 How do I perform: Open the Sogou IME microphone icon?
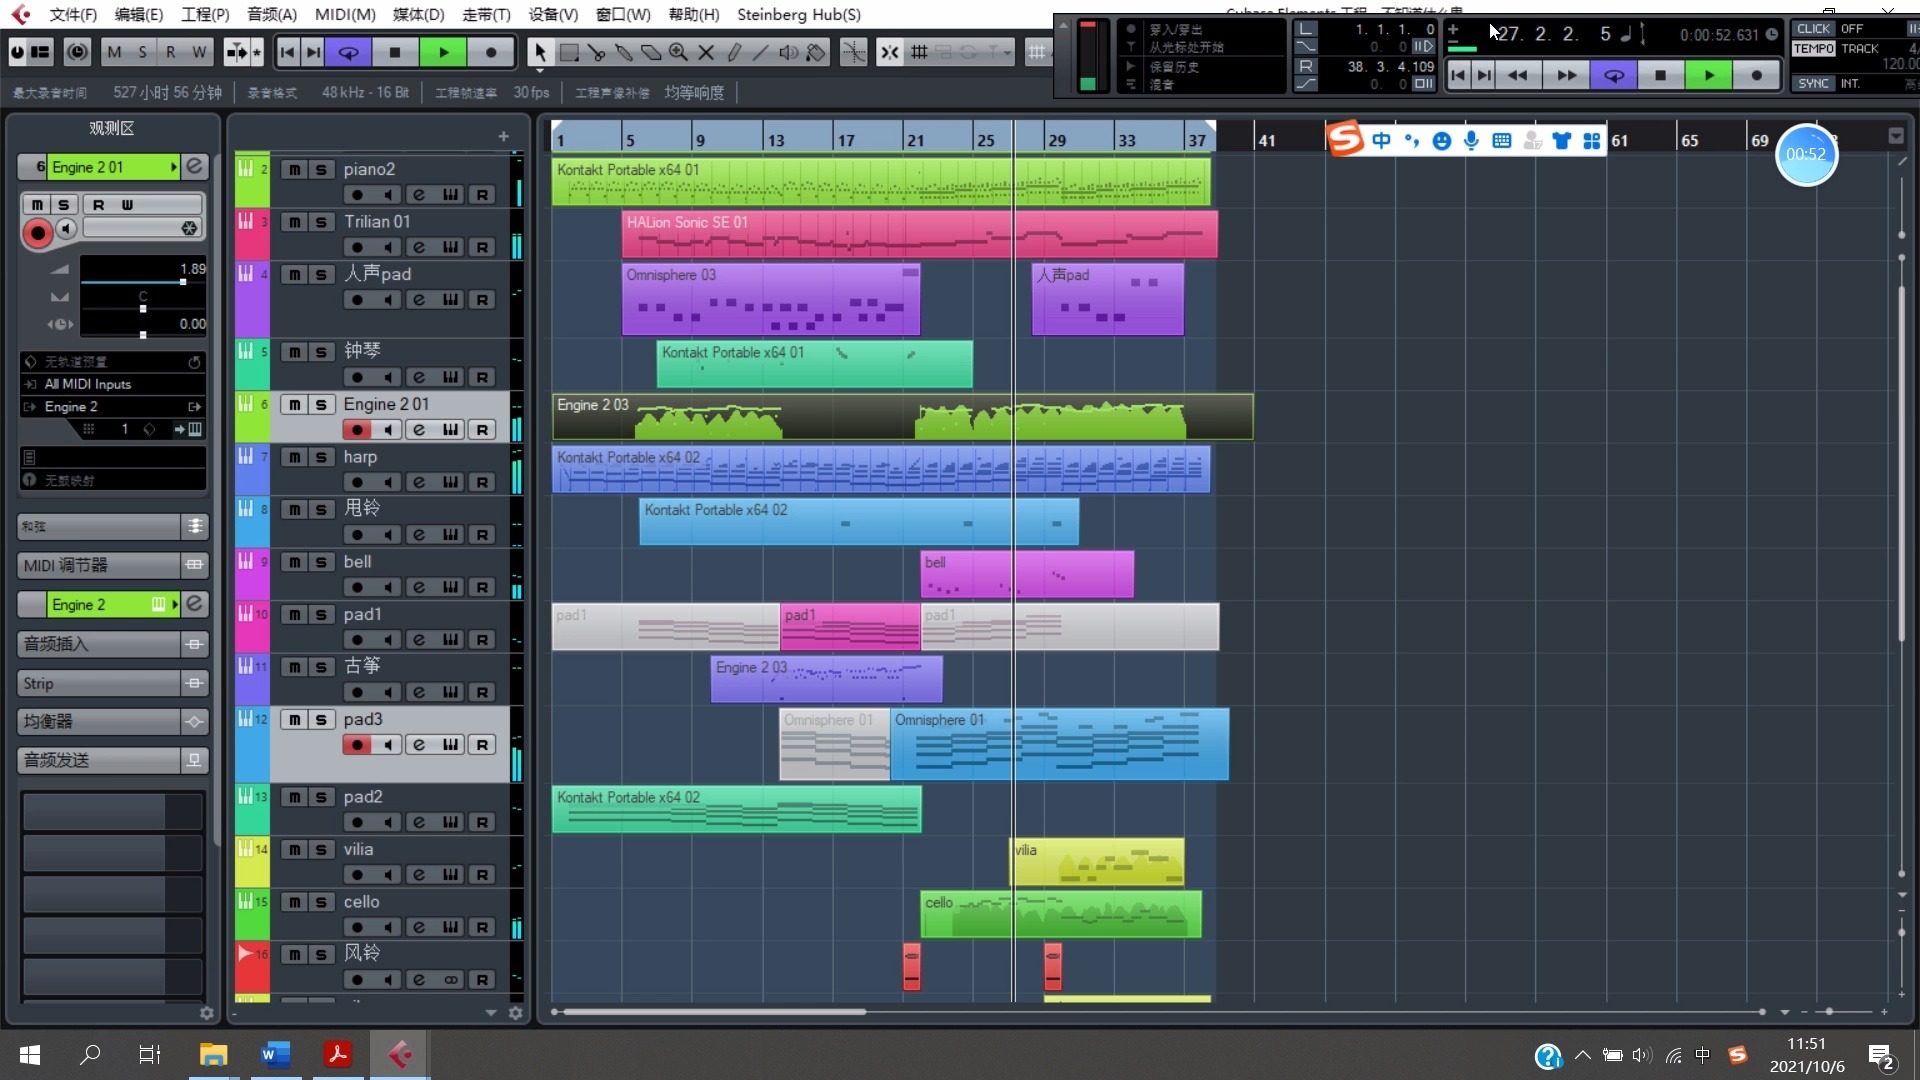pos(1471,140)
